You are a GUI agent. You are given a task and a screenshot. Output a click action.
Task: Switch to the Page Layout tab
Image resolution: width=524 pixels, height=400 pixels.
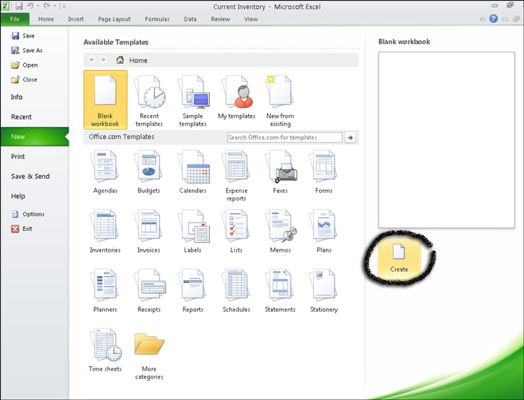(x=114, y=19)
